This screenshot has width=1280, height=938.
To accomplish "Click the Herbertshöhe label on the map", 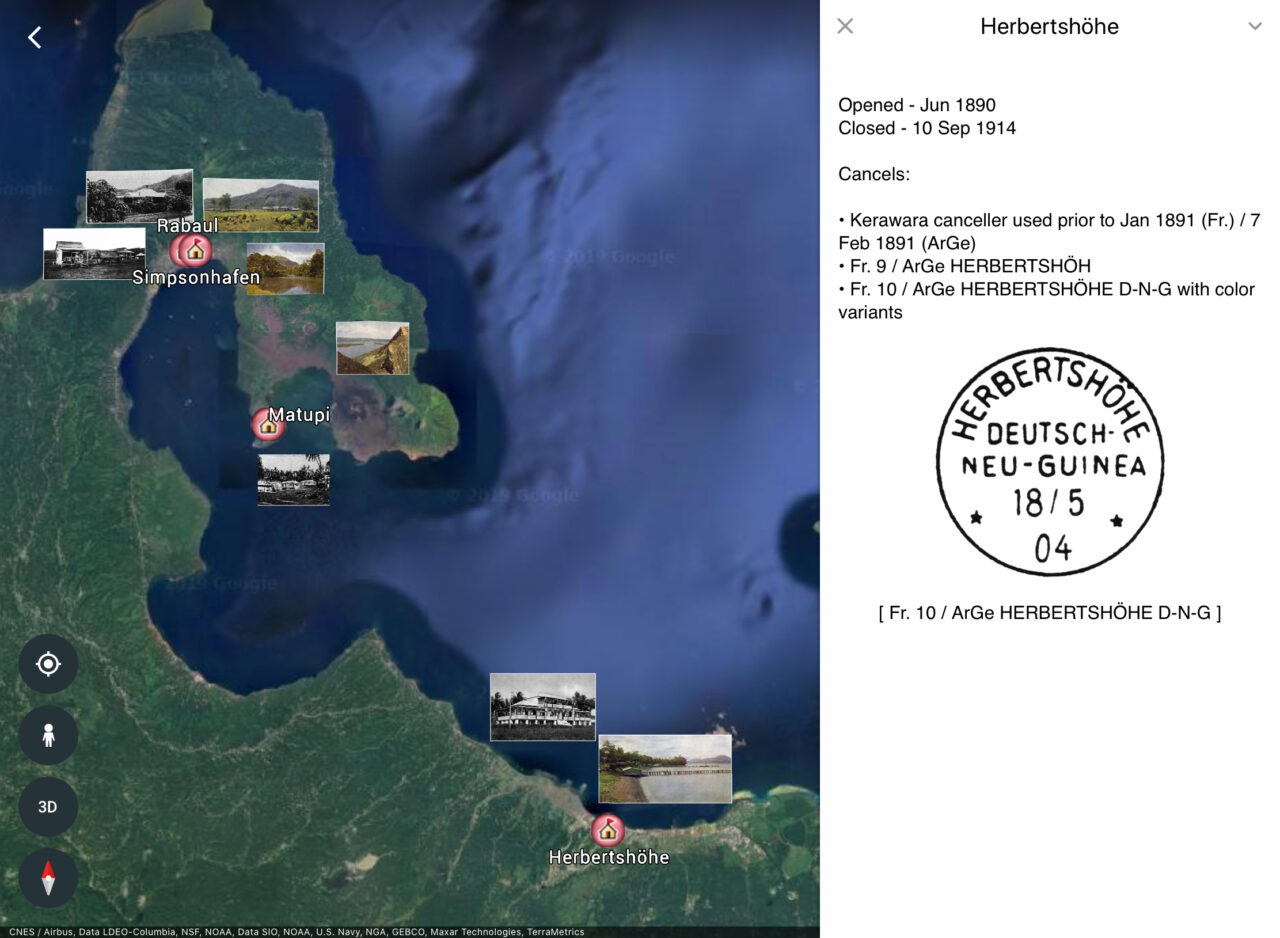I will pos(609,856).
